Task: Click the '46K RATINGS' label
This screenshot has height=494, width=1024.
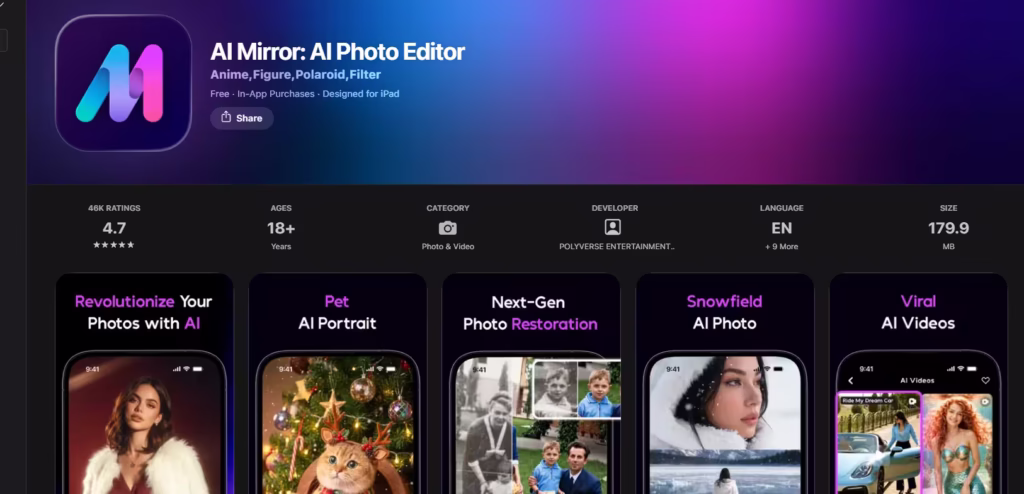Action: pyautogui.click(x=114, y=208)
